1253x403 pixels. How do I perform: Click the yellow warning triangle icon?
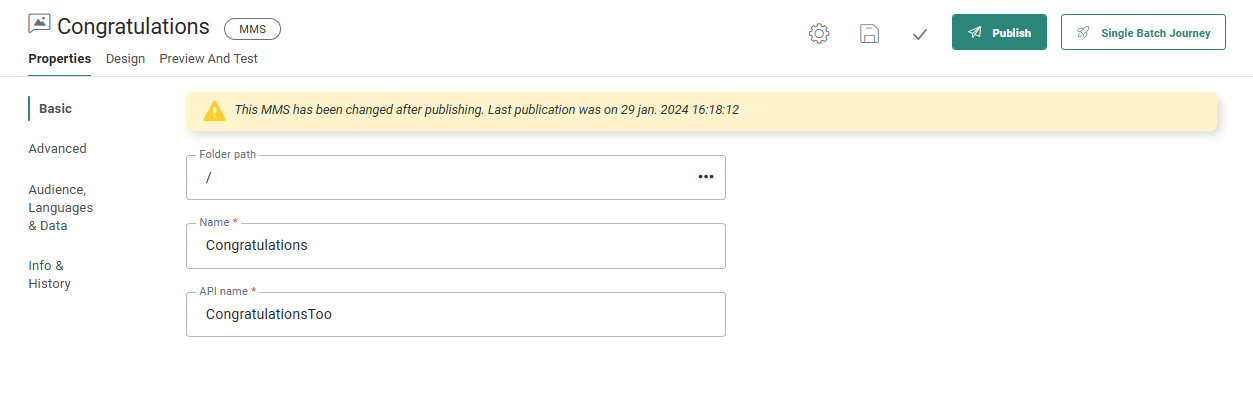coord(215,111)
